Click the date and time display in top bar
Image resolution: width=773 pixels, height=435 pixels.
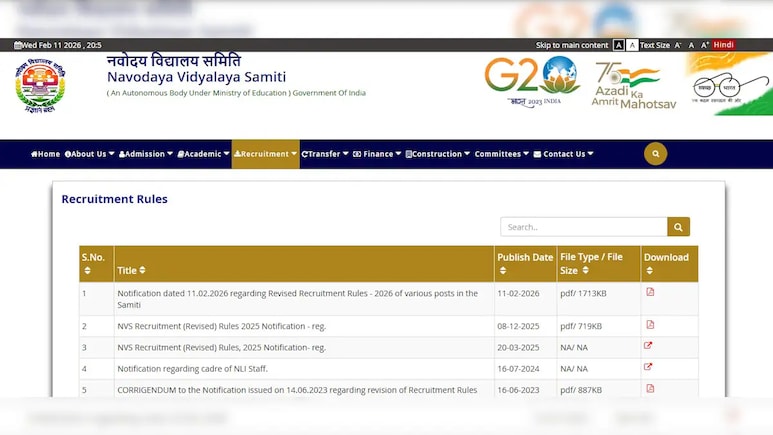[x=58, y=45]
